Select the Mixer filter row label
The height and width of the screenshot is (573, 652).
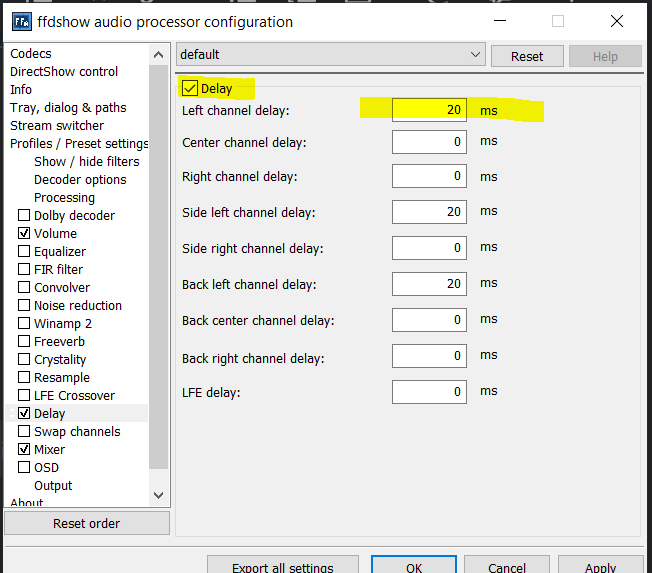pos(49,450)
